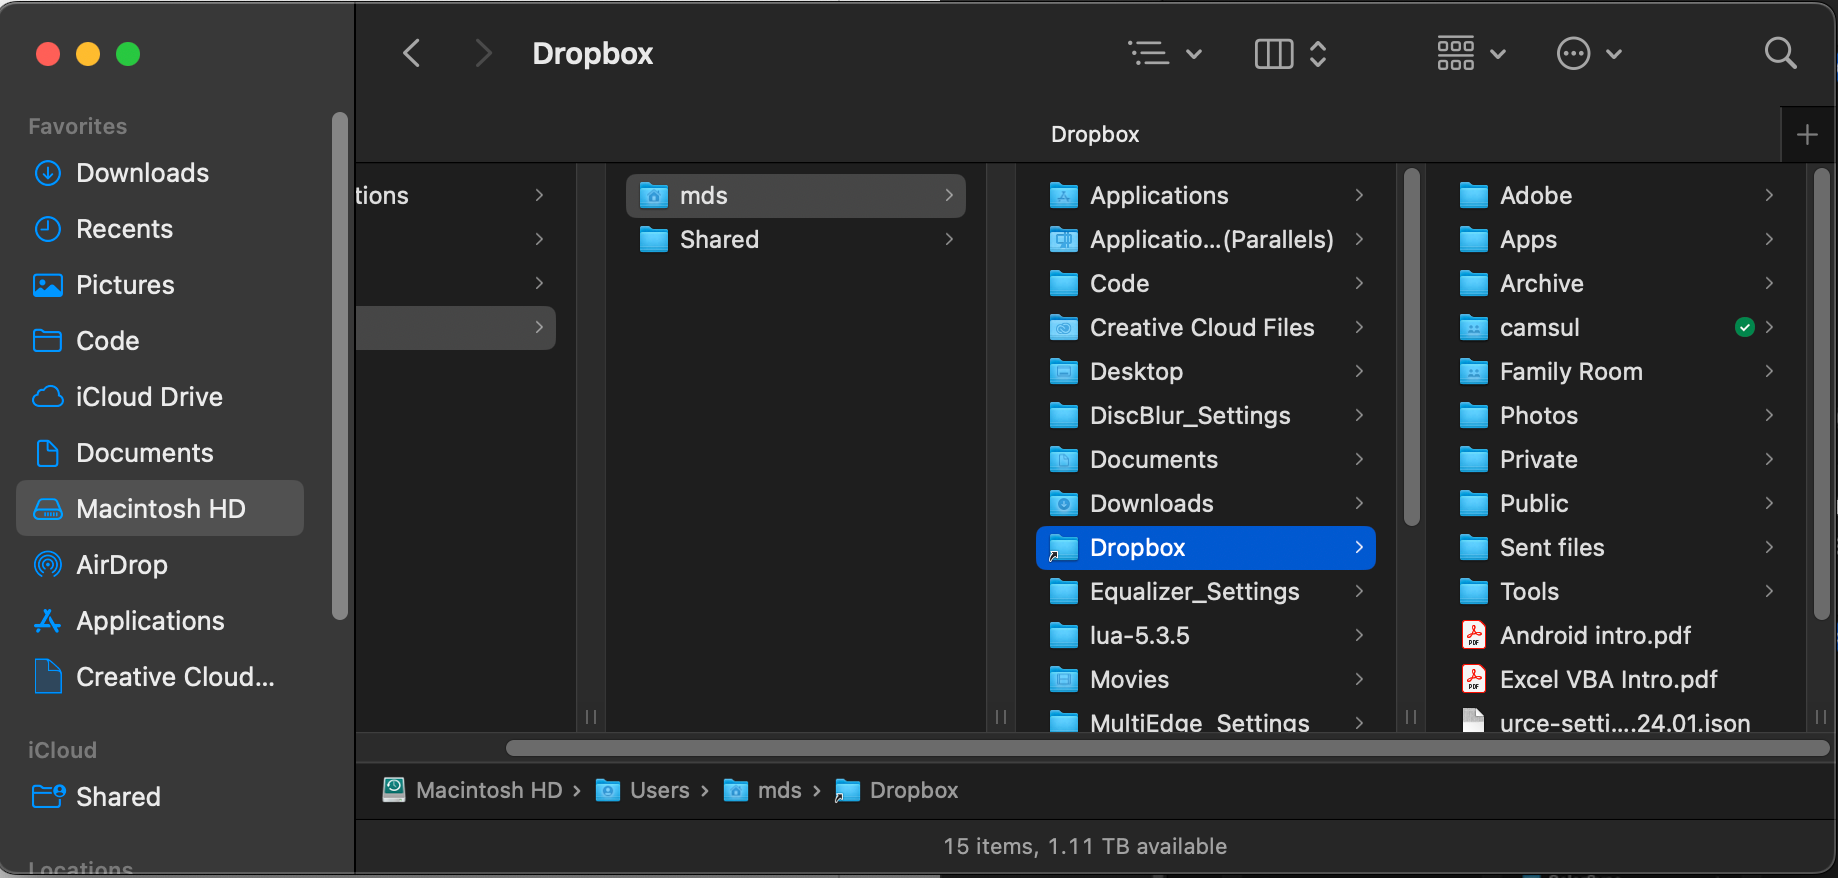Click Users in path bar

coord(643,791)
